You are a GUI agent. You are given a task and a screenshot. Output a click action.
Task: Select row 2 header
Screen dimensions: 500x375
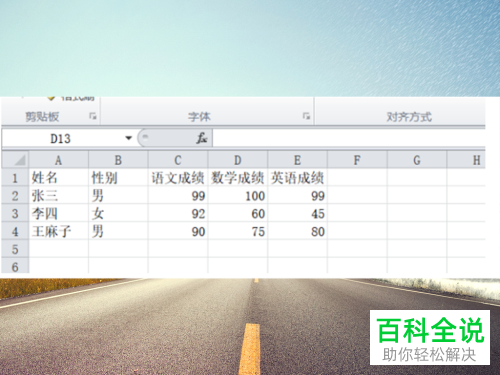coord(15,196)
